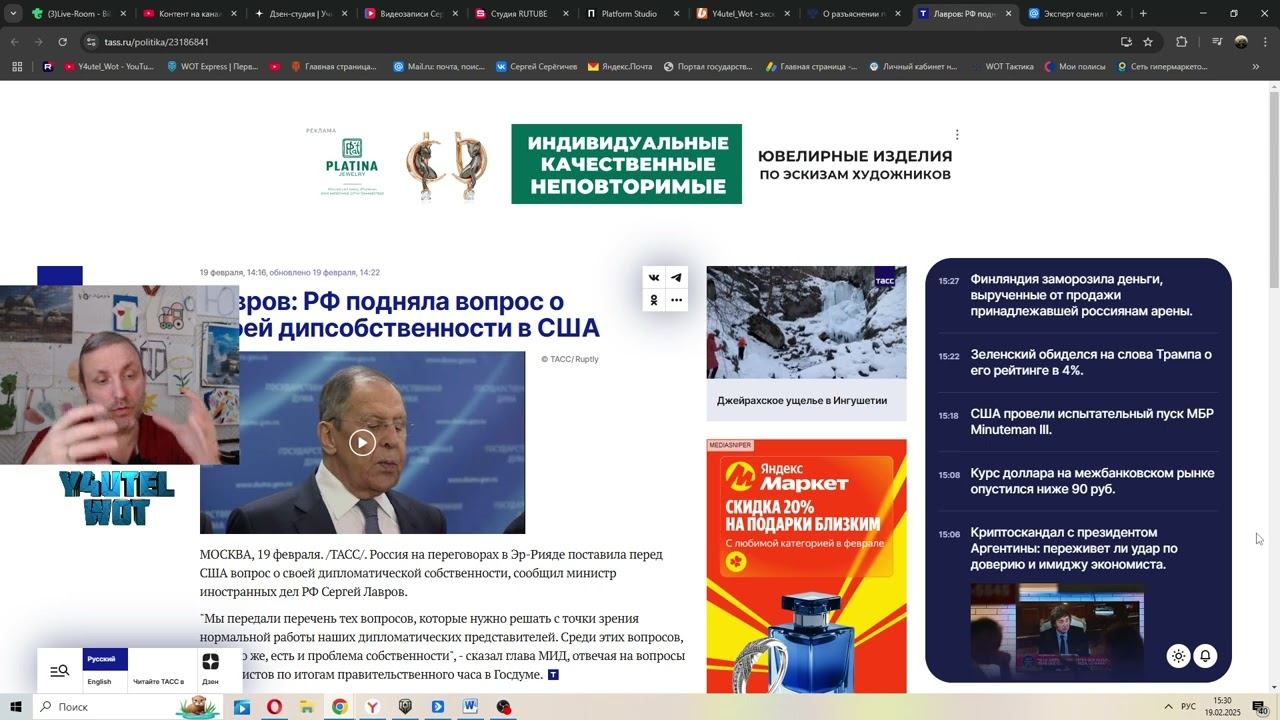This screenshot has height=720, width=1280.
Task: Close the active Лавров TASS tab
Action: click(x=1008, y=14)
